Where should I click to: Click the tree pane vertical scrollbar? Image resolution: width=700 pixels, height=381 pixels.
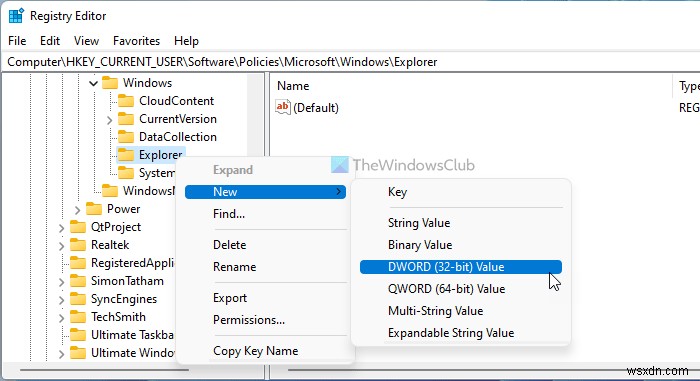[256, 114]
